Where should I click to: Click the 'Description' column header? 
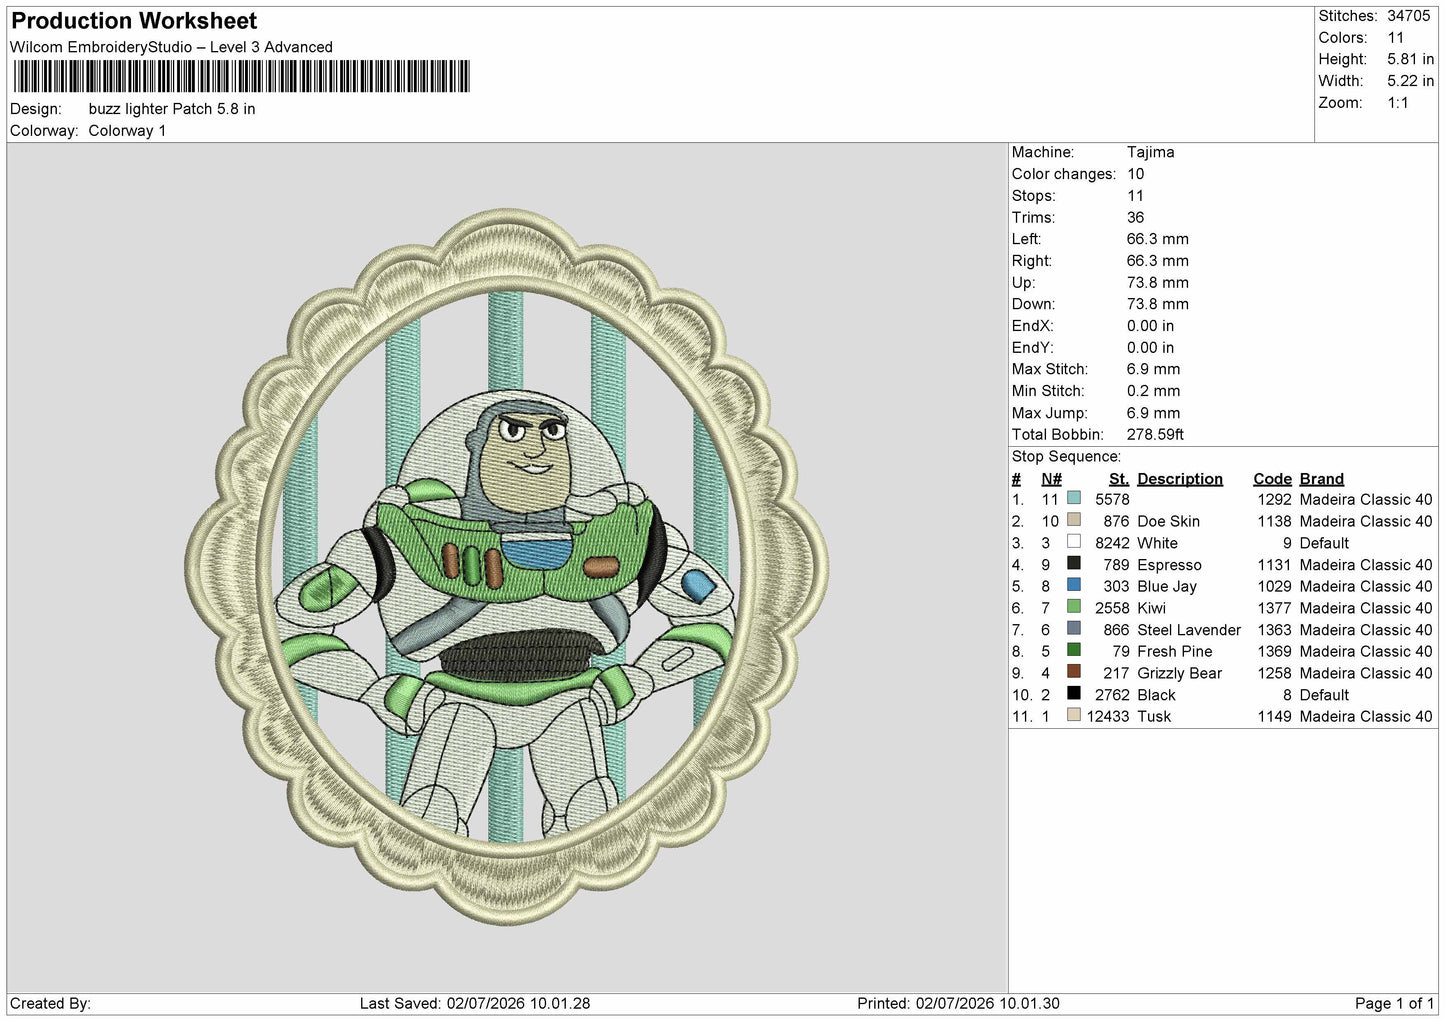click(x=1180, y=479)
